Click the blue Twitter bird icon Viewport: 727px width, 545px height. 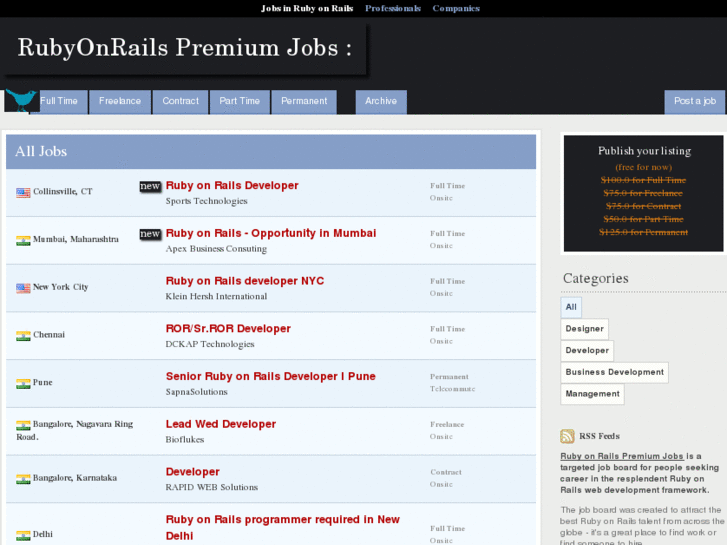tap(20, 100)
